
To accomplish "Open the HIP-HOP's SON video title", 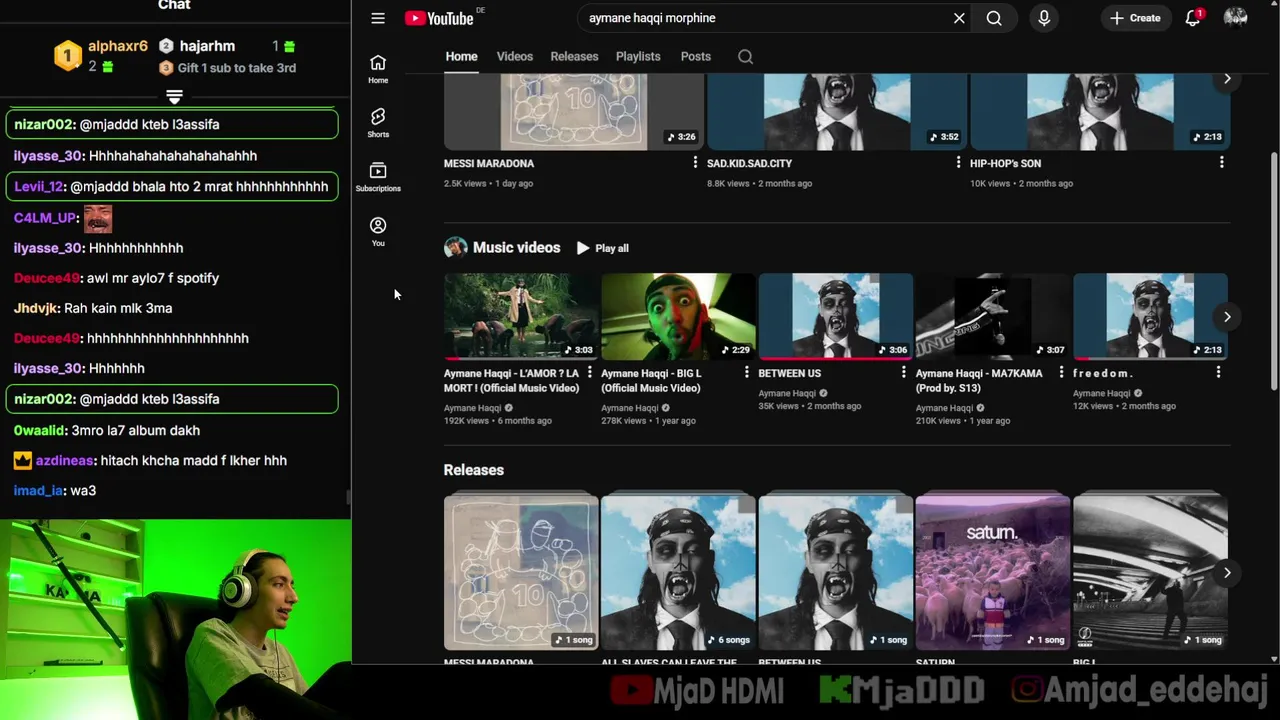I will [1005, 163].
